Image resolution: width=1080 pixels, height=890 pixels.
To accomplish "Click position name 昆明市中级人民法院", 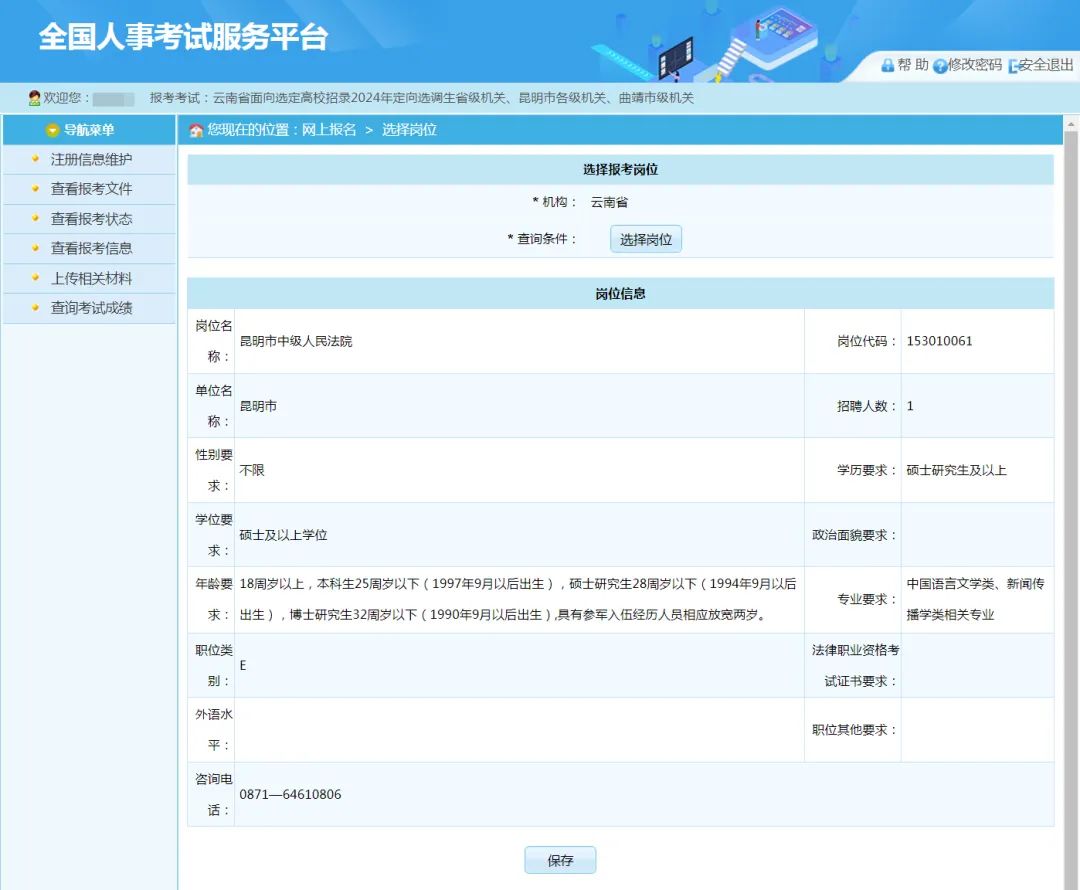I will [x=295, y=341].
